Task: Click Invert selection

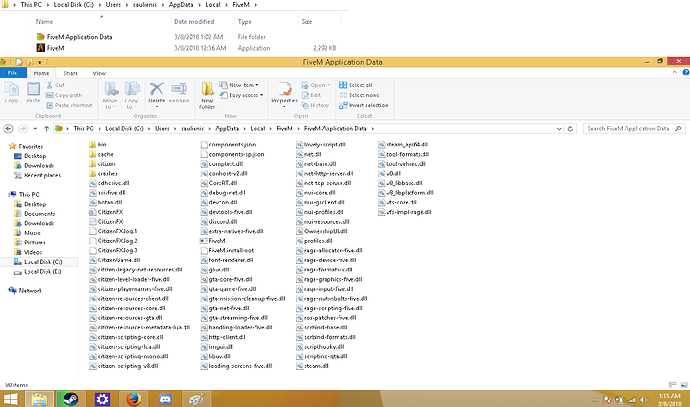Action: tap(363, 105)
